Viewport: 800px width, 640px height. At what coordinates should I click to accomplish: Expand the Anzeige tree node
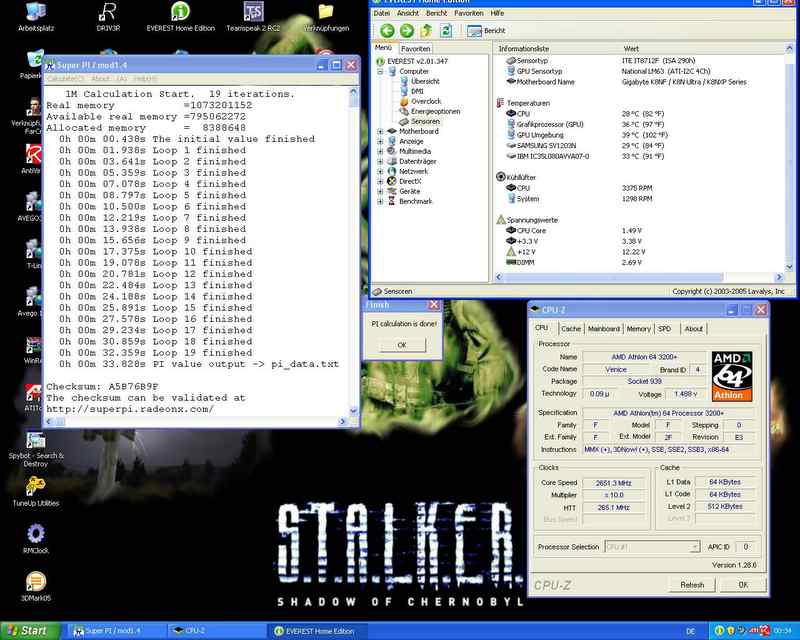pos(380,141)
